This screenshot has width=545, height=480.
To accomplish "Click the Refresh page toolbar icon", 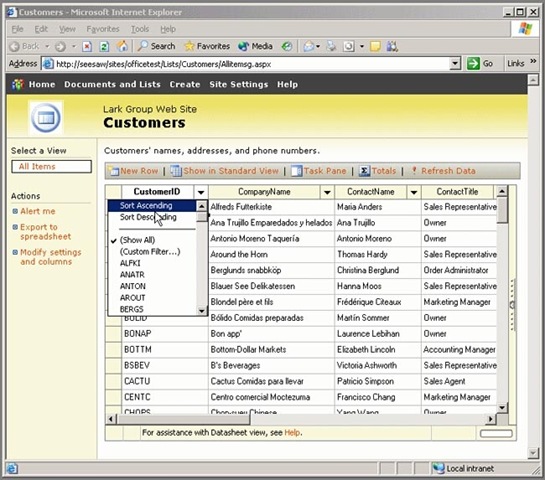I will (x=104, y=46).
